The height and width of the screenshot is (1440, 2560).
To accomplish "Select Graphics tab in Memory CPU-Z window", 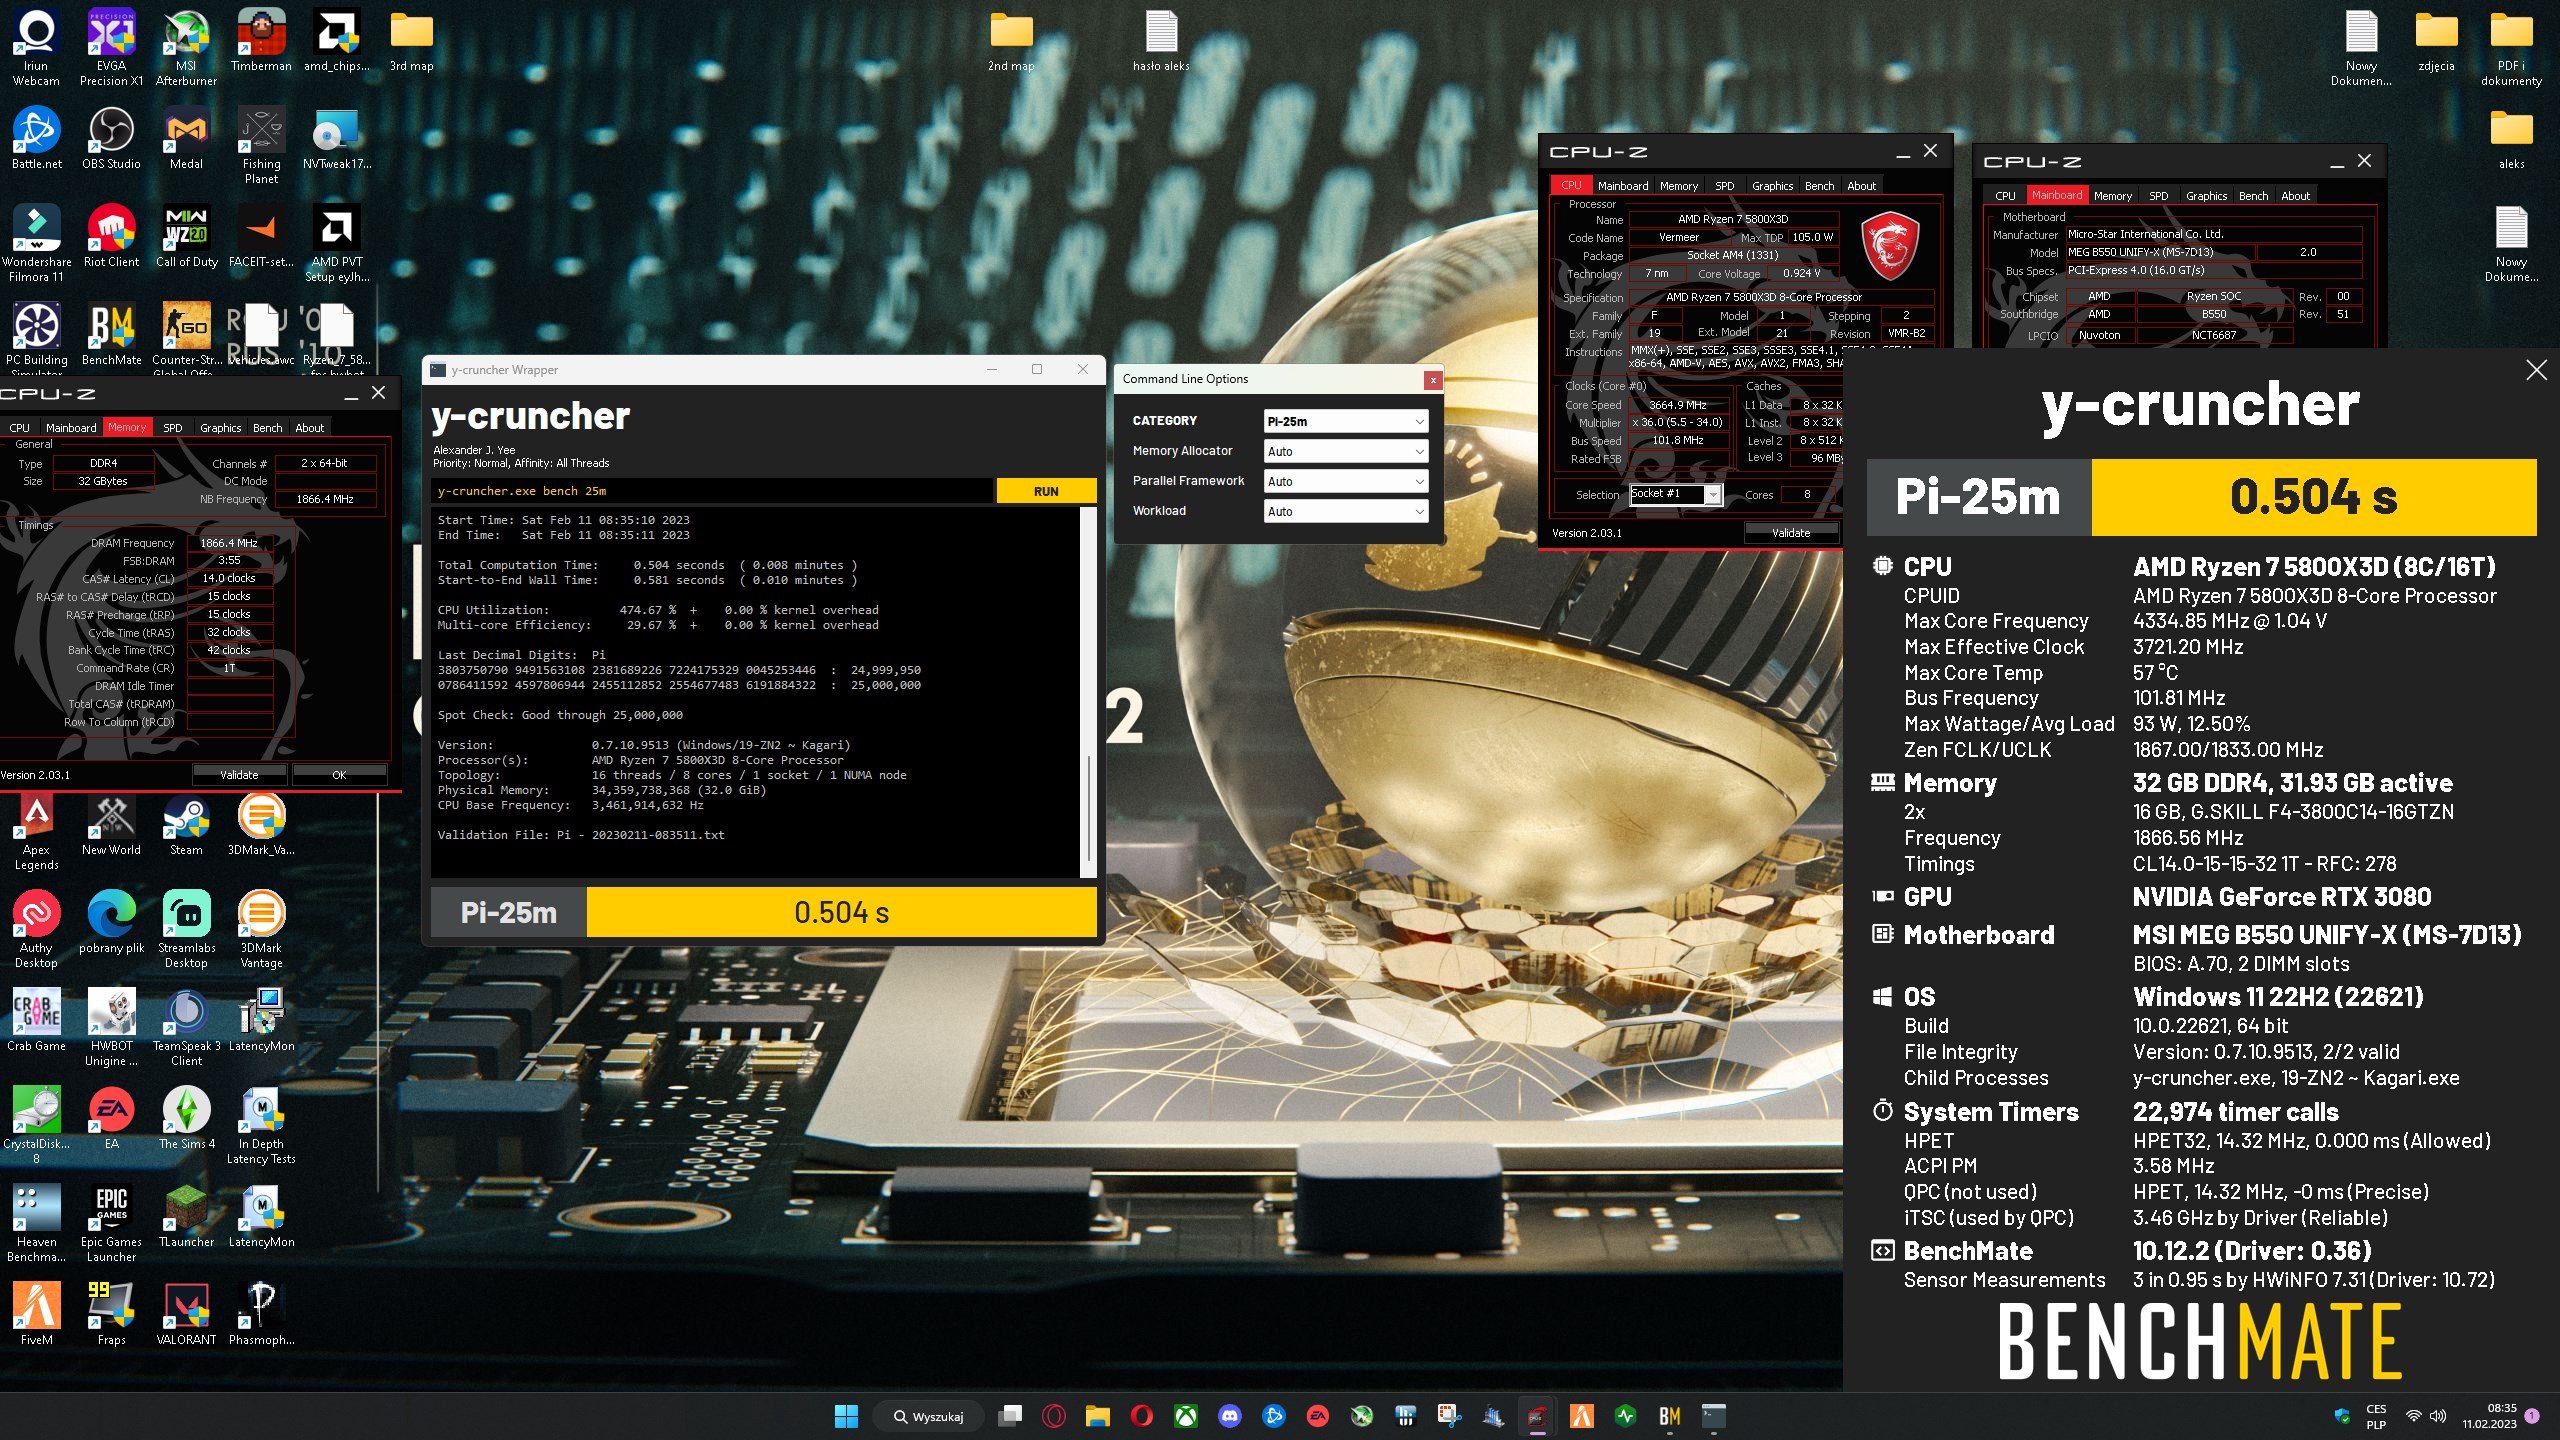I will pos(220,427).
